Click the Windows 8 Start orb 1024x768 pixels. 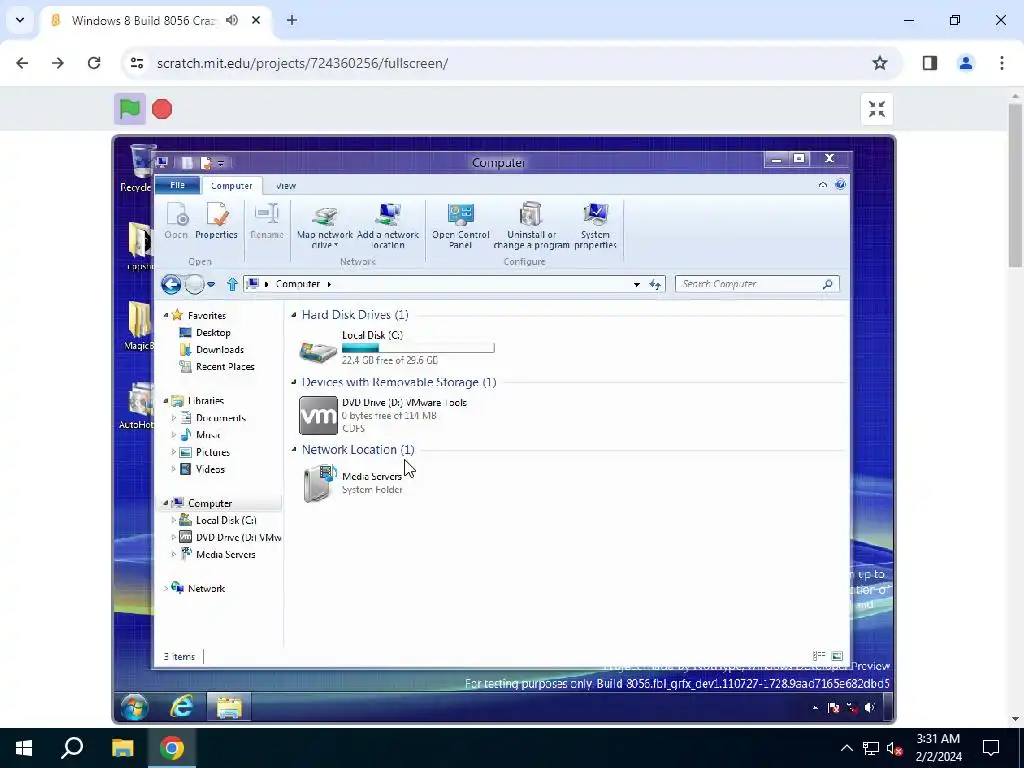click(x=135, y=707)
